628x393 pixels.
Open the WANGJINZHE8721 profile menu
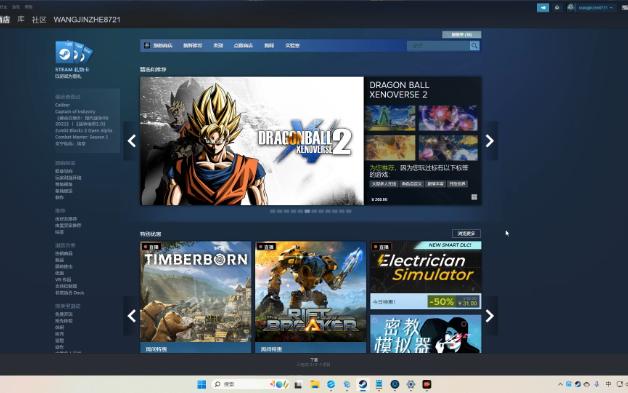click(87, 20)
